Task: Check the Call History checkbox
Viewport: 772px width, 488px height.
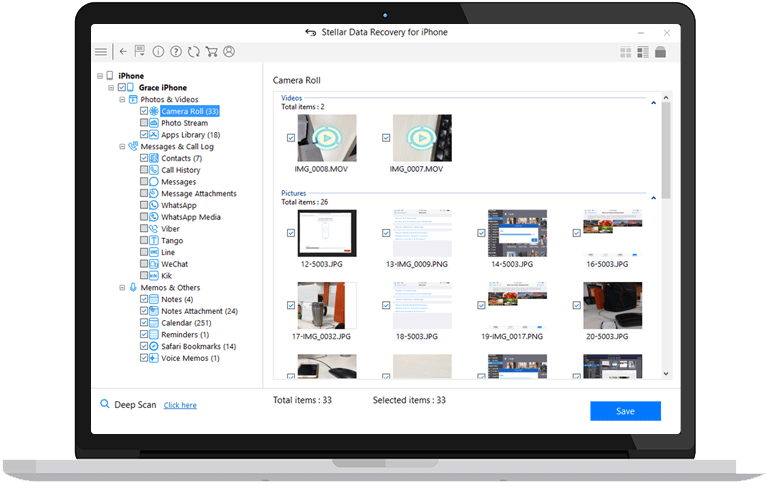Action: [144, 170]
